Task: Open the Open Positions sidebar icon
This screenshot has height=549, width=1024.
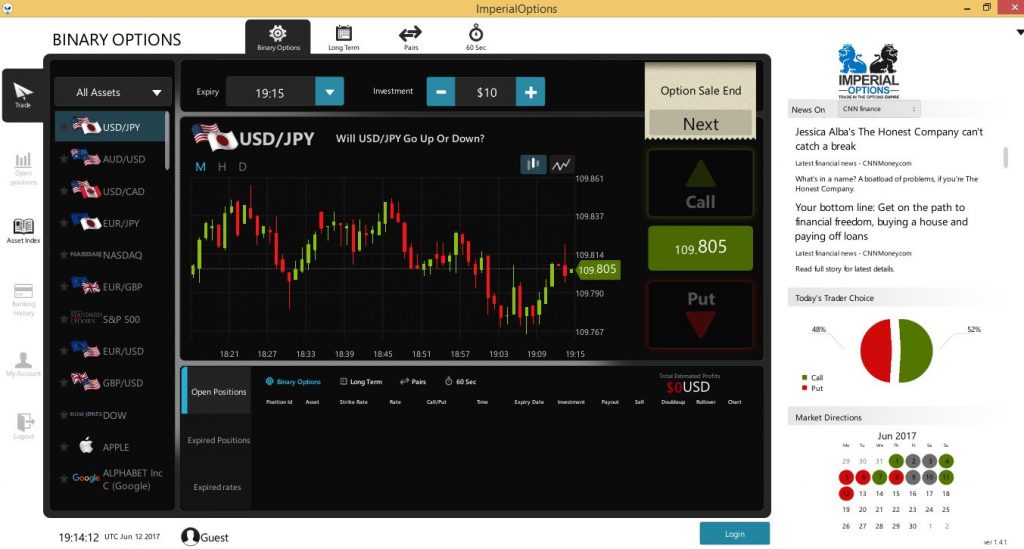Action: click(23, 168)
